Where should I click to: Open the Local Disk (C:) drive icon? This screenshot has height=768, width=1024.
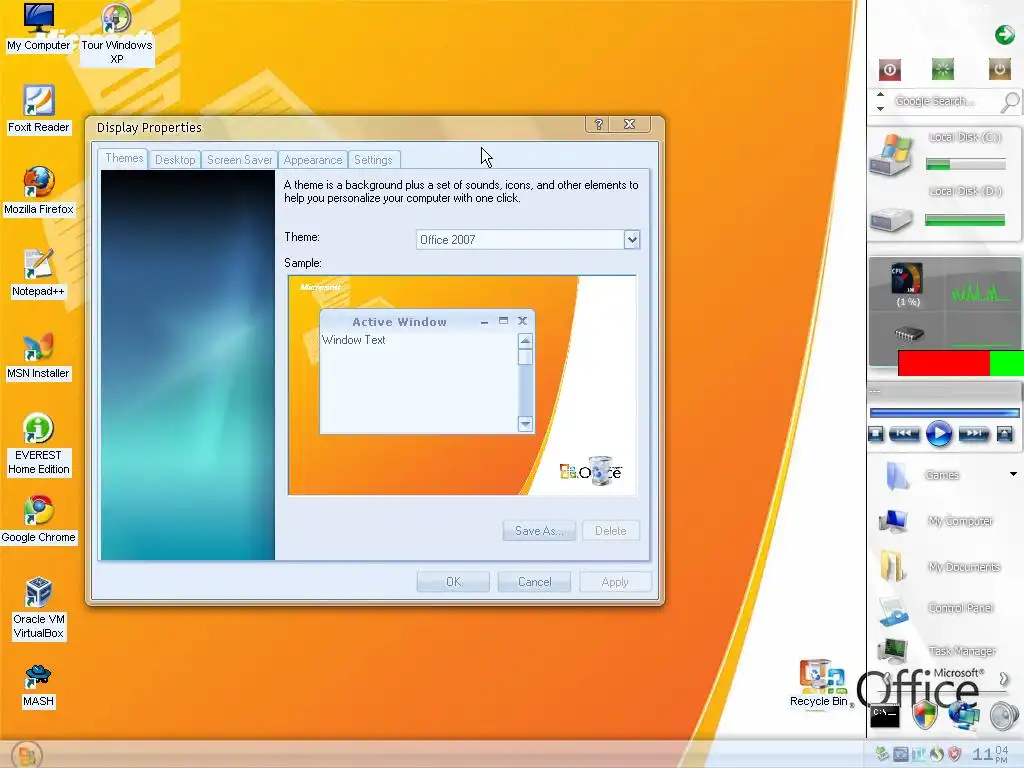point(891,155)
